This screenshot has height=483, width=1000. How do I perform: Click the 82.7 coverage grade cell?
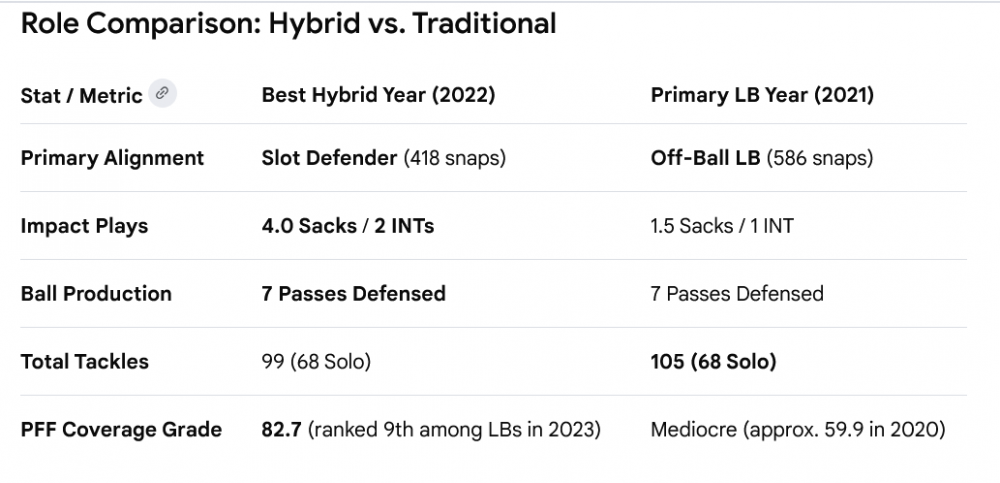[x=431, y=430]
